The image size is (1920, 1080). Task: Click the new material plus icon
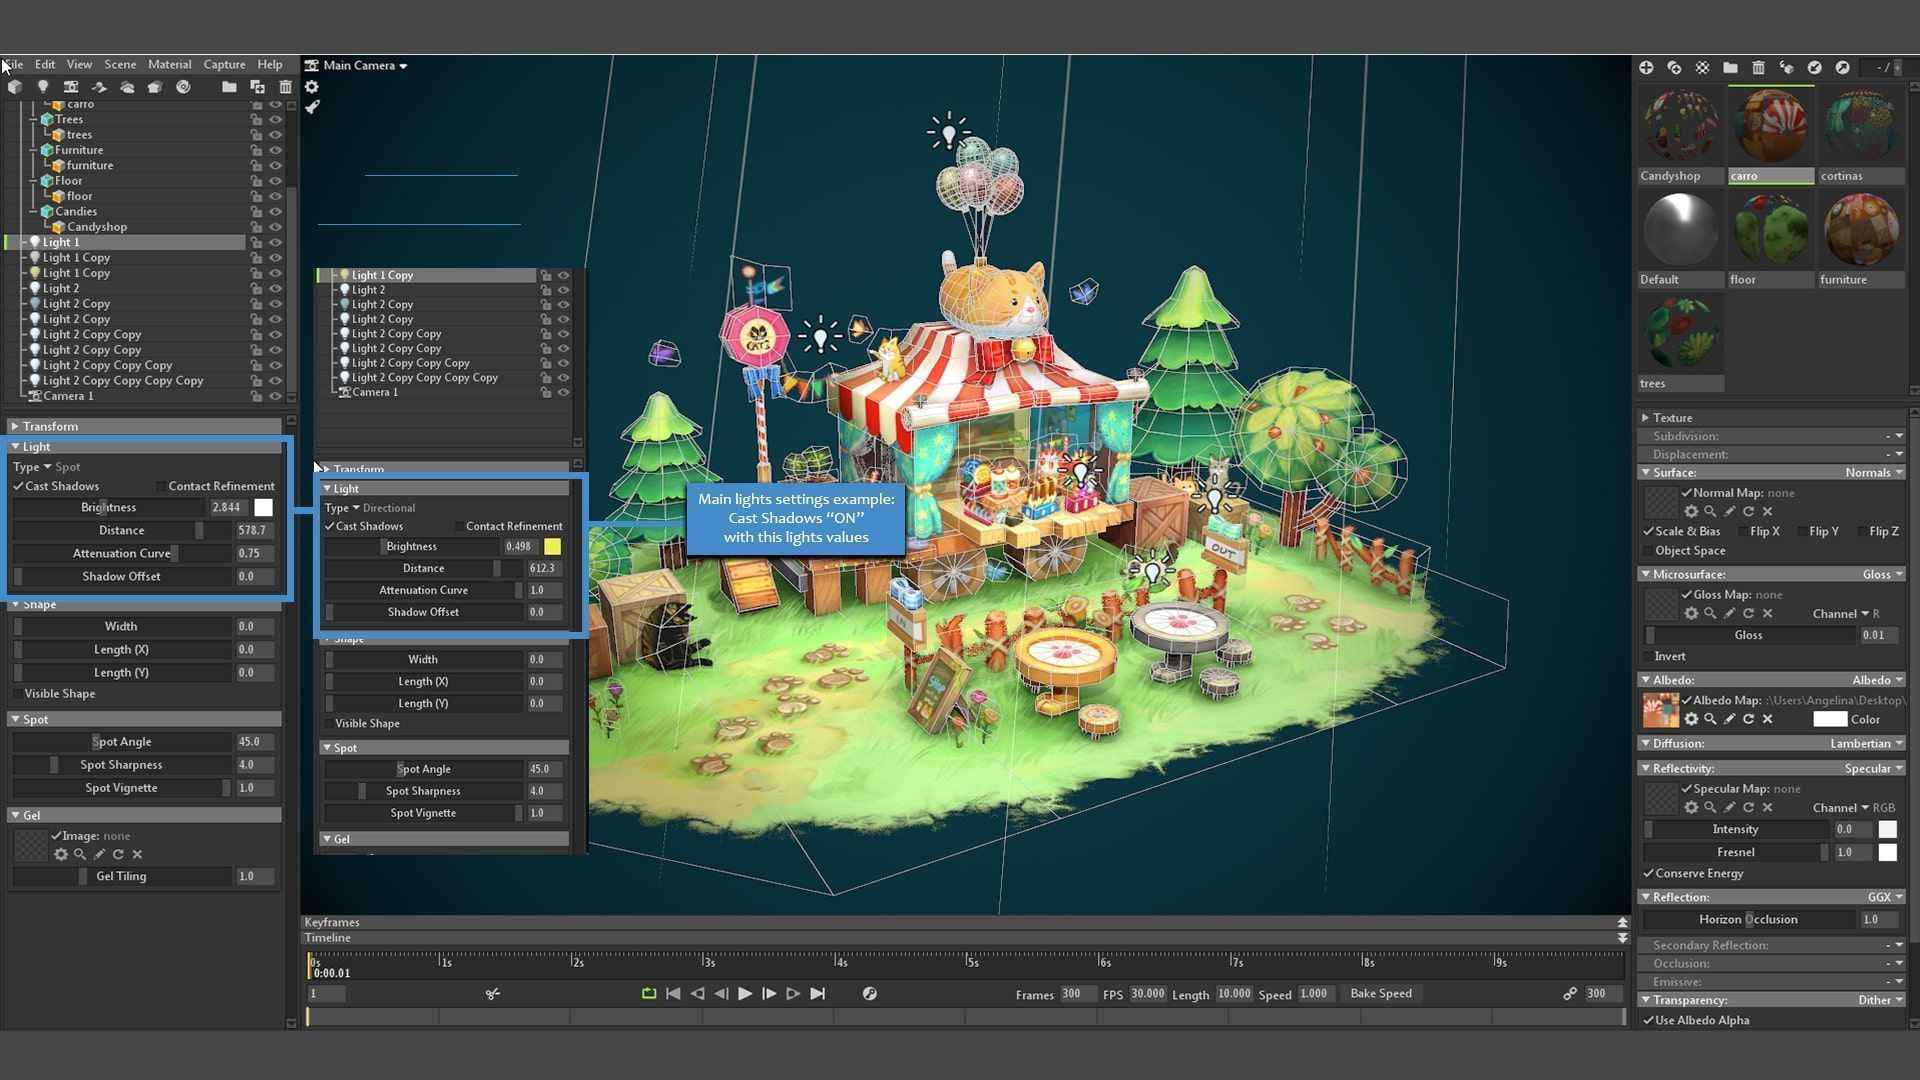[1646, 67]
